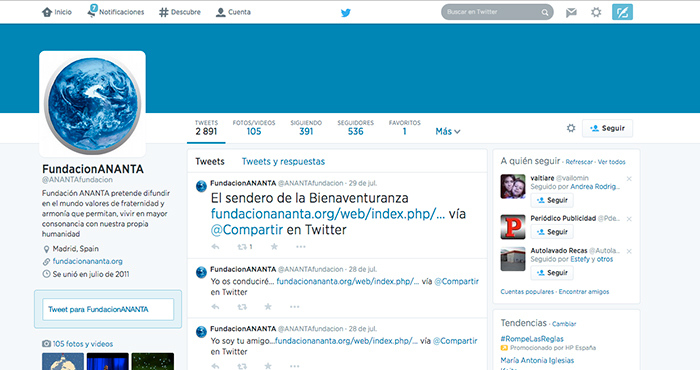700x370 pixels.
Task: Open more options on Yo os conduciré tweet
Action: coord(295,307)
